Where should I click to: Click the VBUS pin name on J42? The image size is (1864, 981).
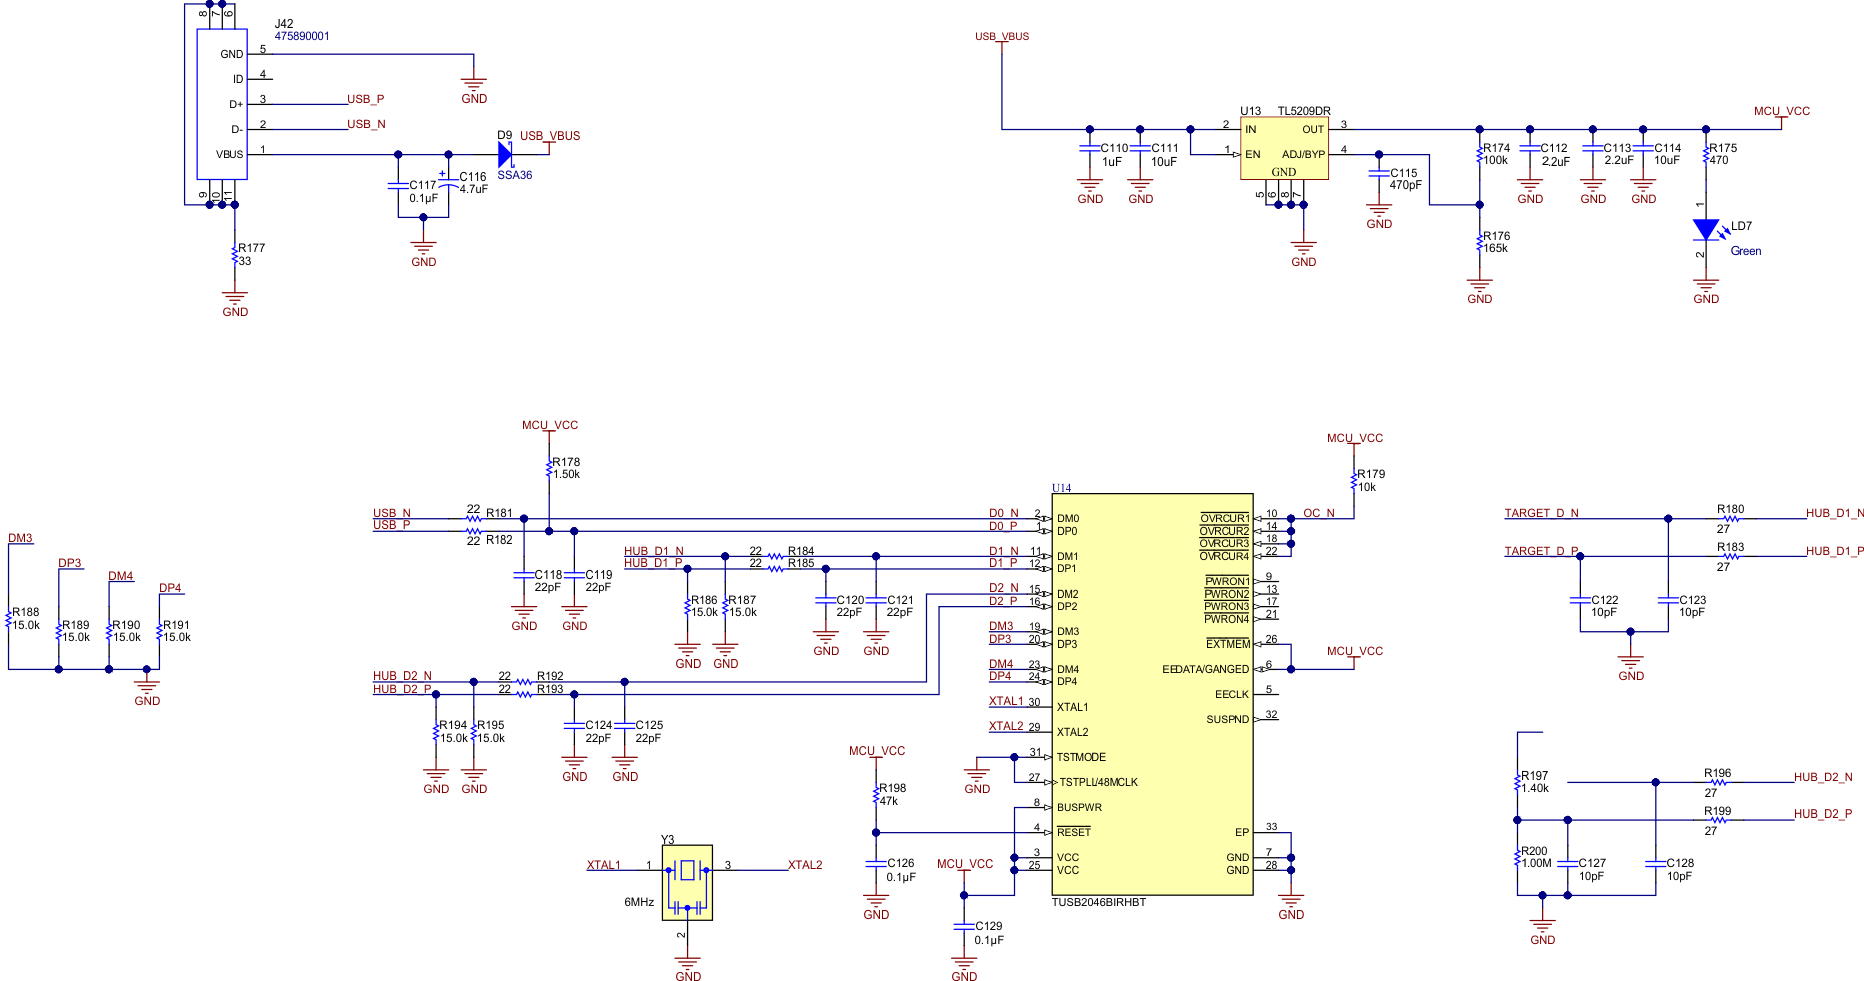[x=230, y=154]
